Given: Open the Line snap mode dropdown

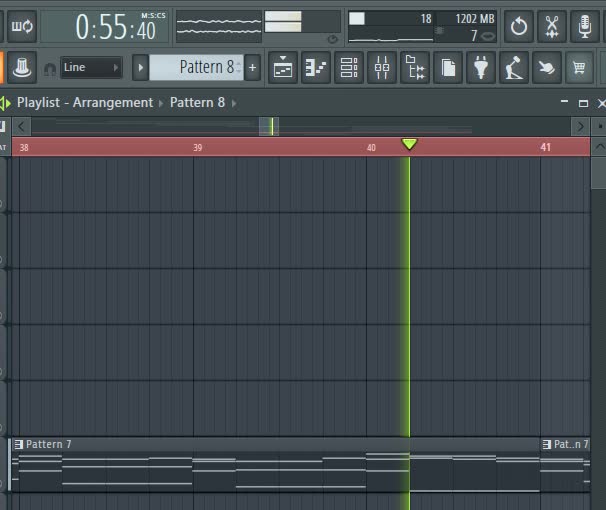Looking at the screenshot, I should (91, 67).
